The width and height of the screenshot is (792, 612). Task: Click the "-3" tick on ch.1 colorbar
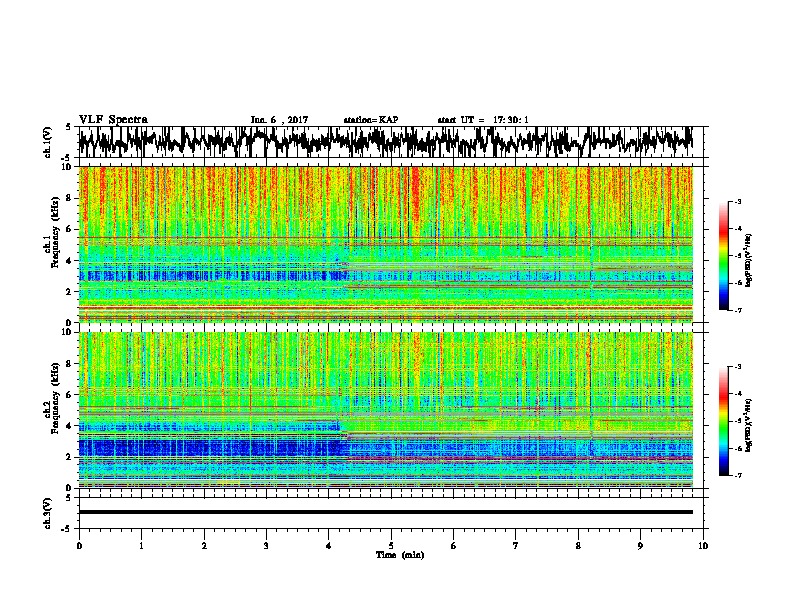pos(738,201)
